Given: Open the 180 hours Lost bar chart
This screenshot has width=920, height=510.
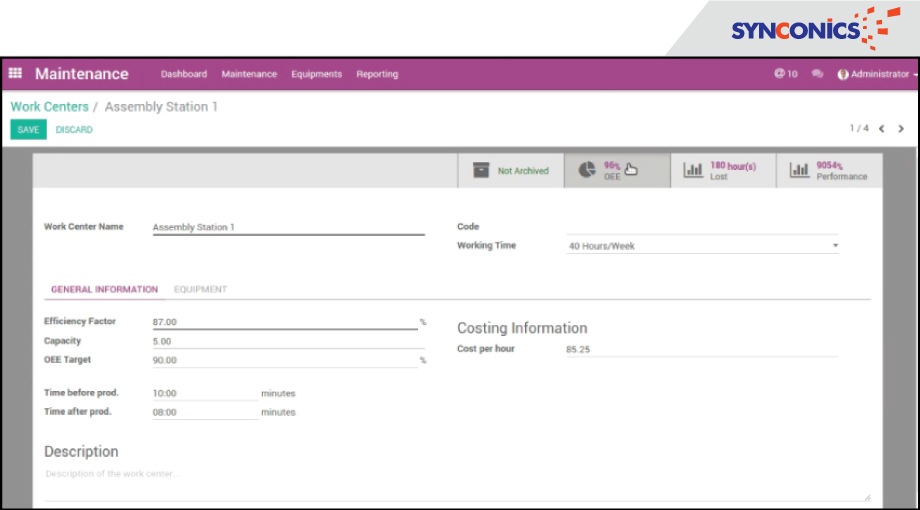Looking at the screenshot, I should click(x=693, y=170).
